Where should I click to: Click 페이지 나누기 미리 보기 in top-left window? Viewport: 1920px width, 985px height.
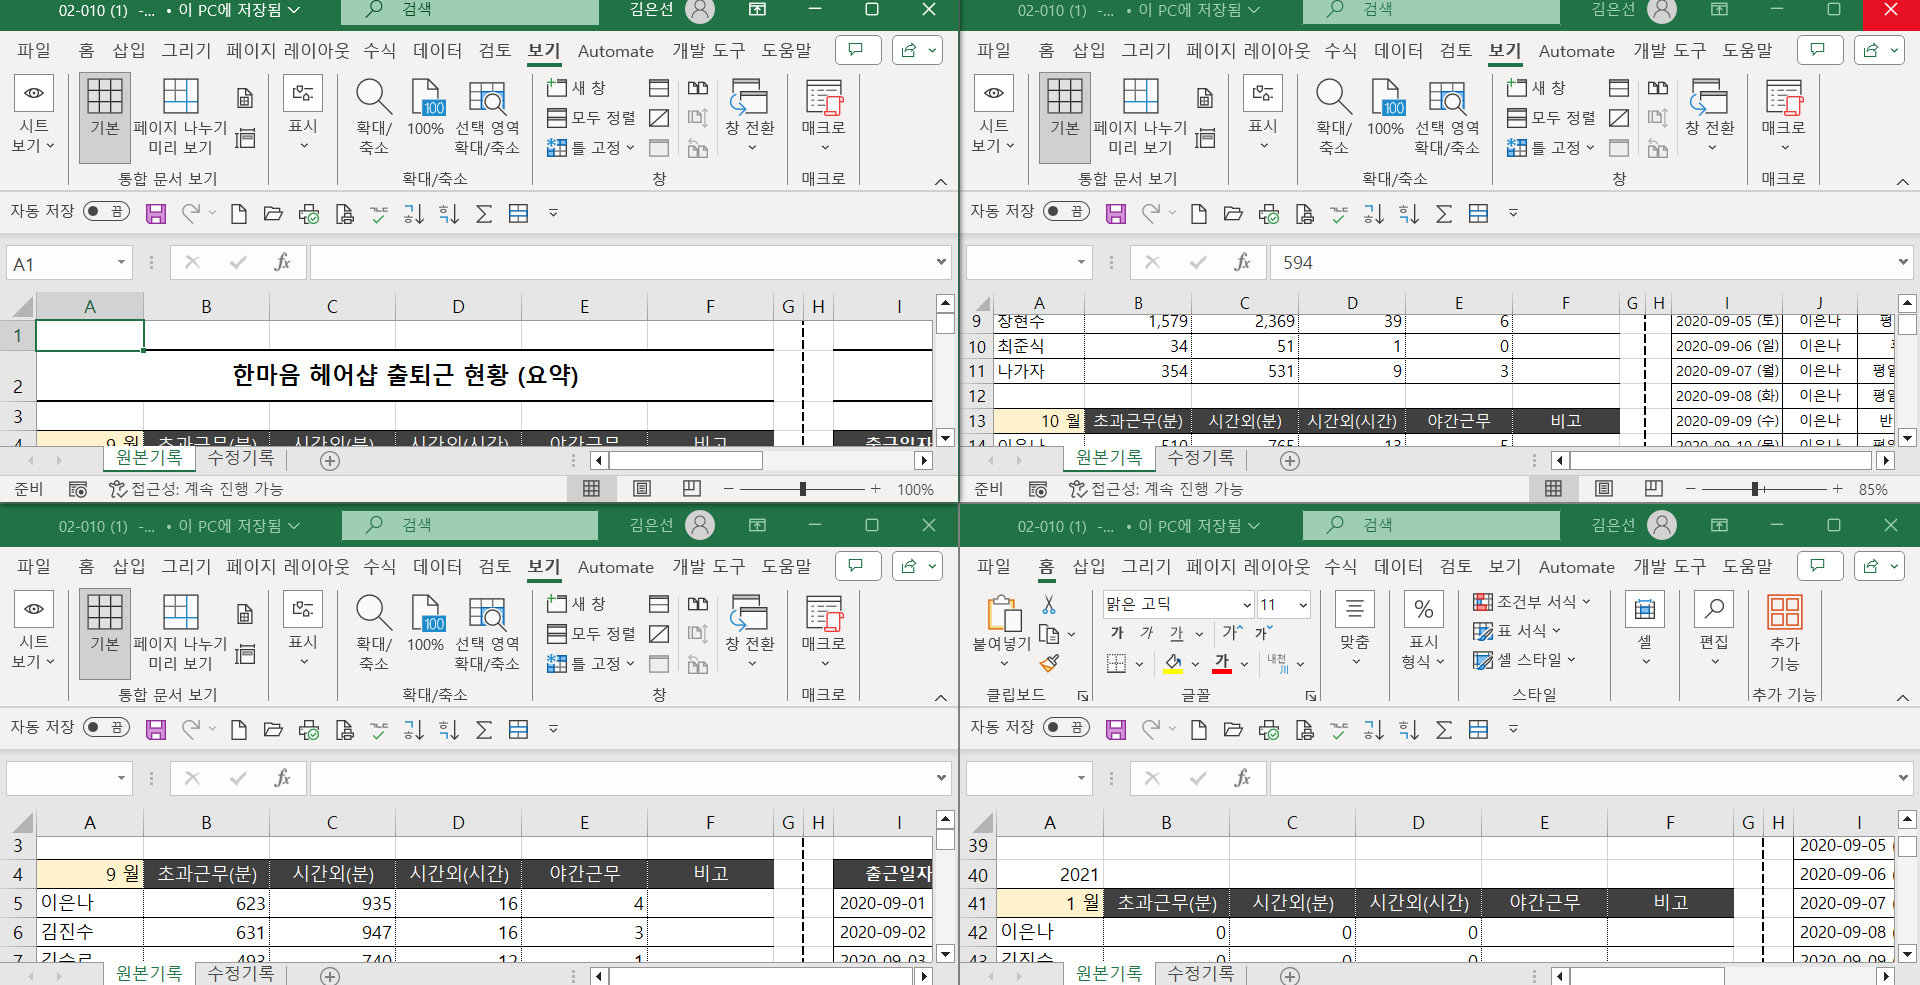pos(180,117)
